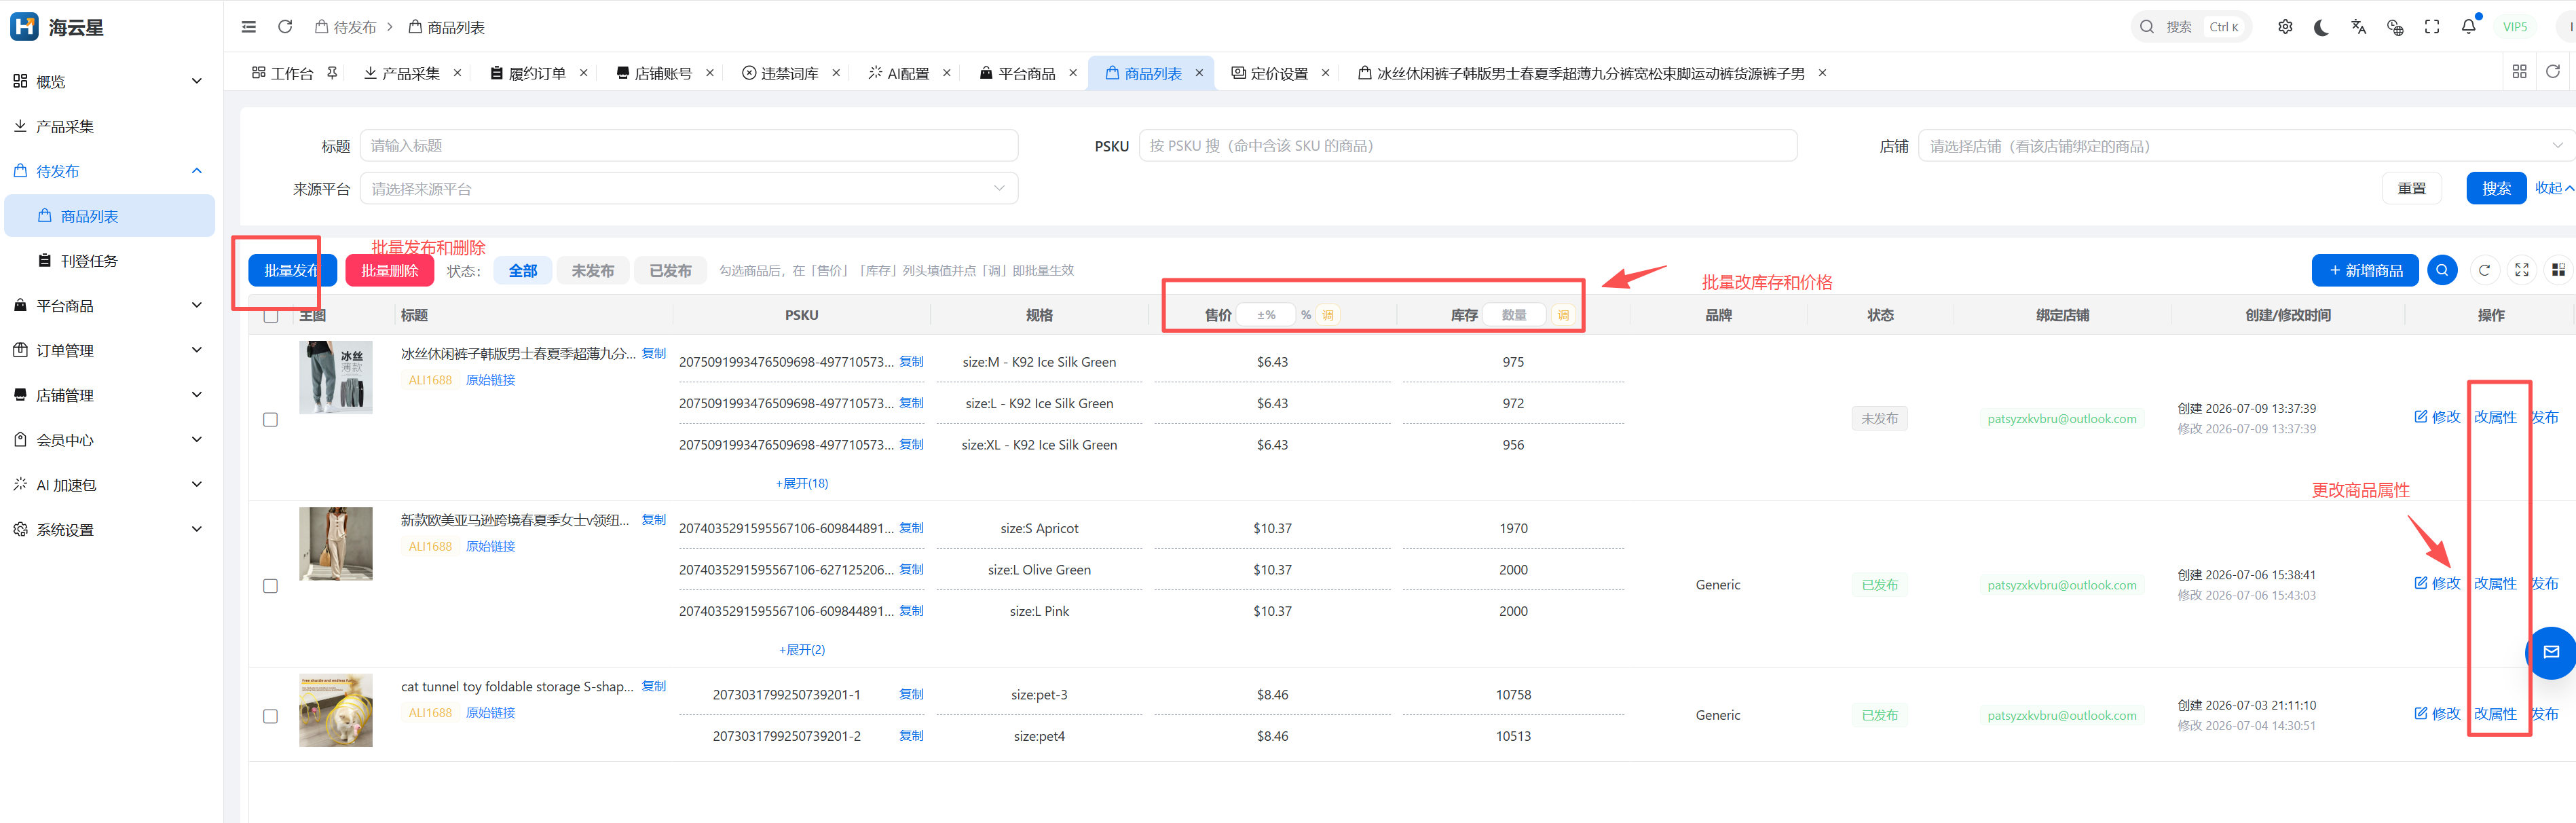Close the 定价设置 tab
The height and width of the screenshot is (823, 2576).
pyautogui.click(x=1326, y=73)
